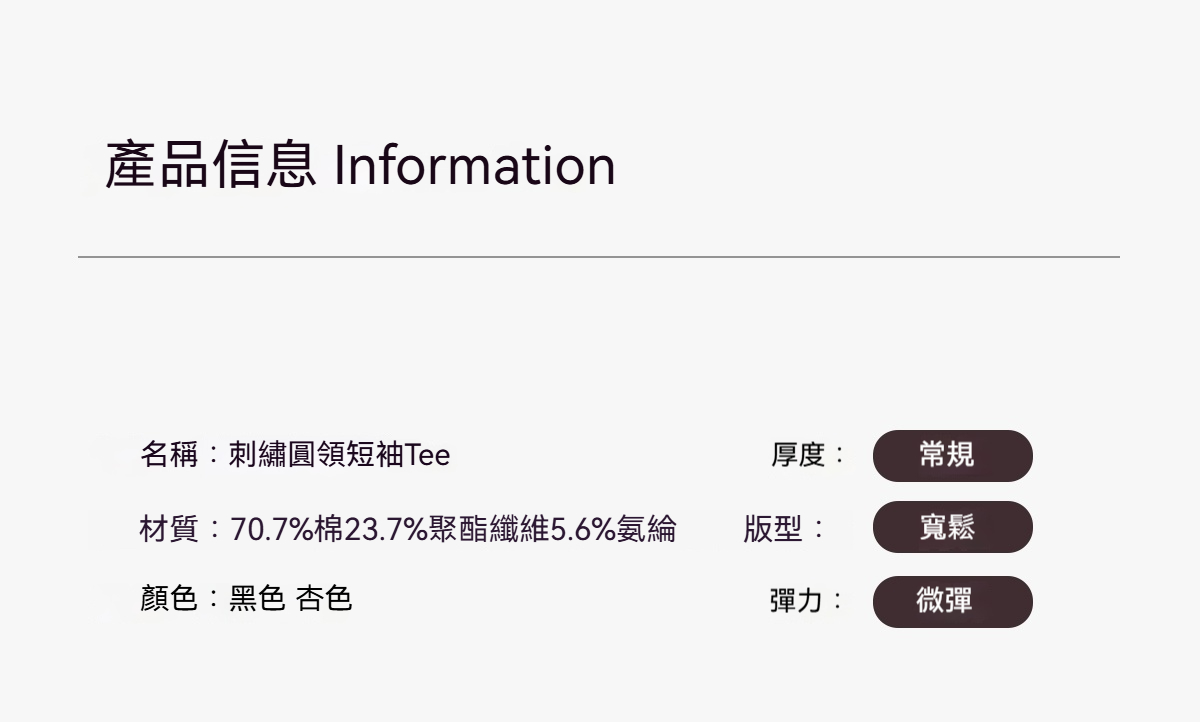1200x722 pixels.
Task: Select the 顏色 field label
Action: (169, 599)
